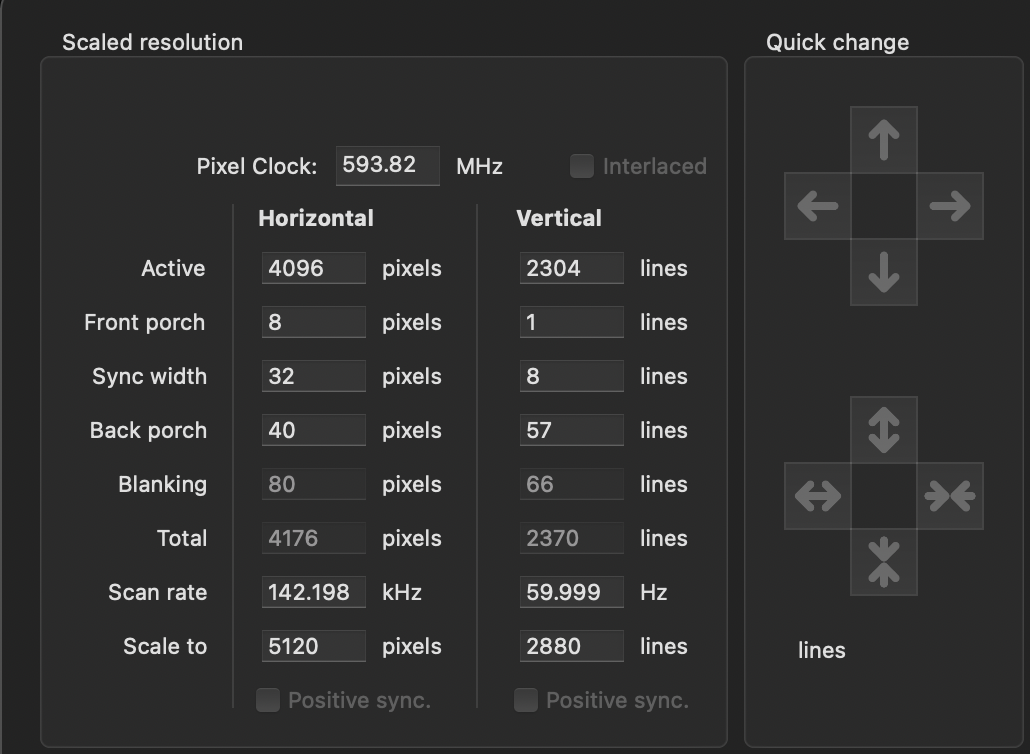Click the shrink horizontally inward-arrows icon
This screenshot has height=754, width=1030.
tap(950, 496)
